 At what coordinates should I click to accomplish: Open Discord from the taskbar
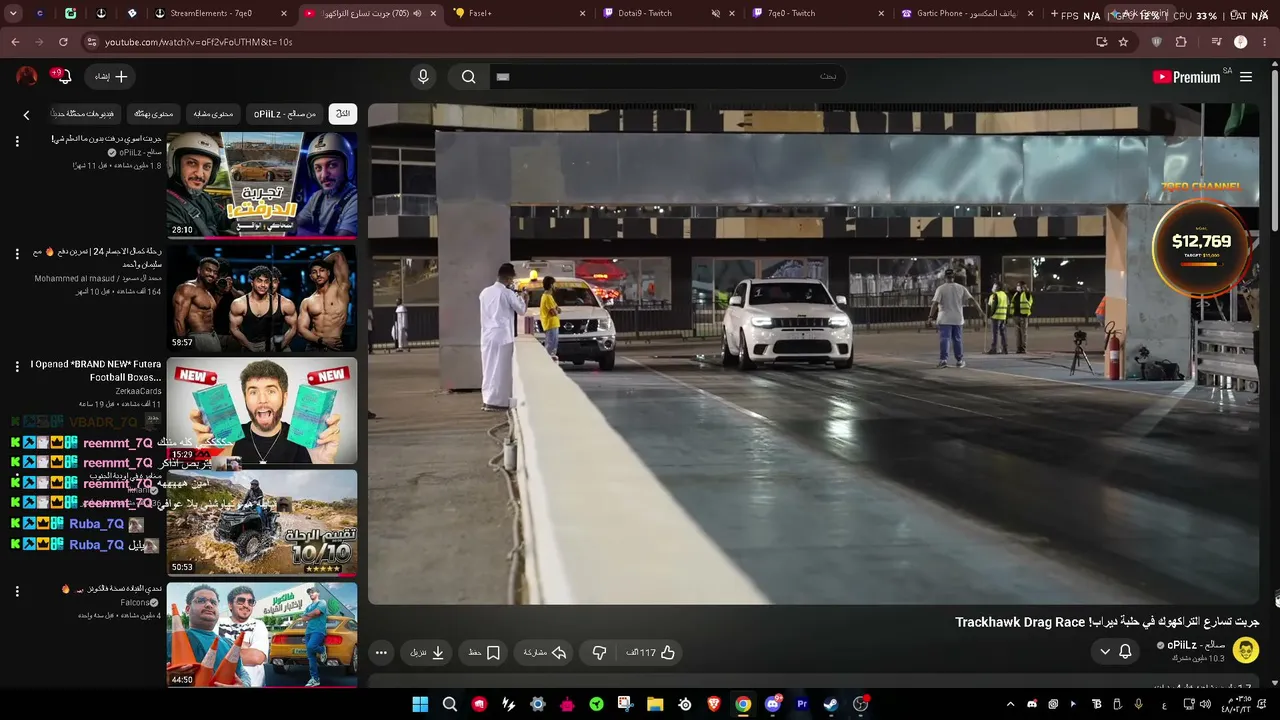[x=772, y=704]
